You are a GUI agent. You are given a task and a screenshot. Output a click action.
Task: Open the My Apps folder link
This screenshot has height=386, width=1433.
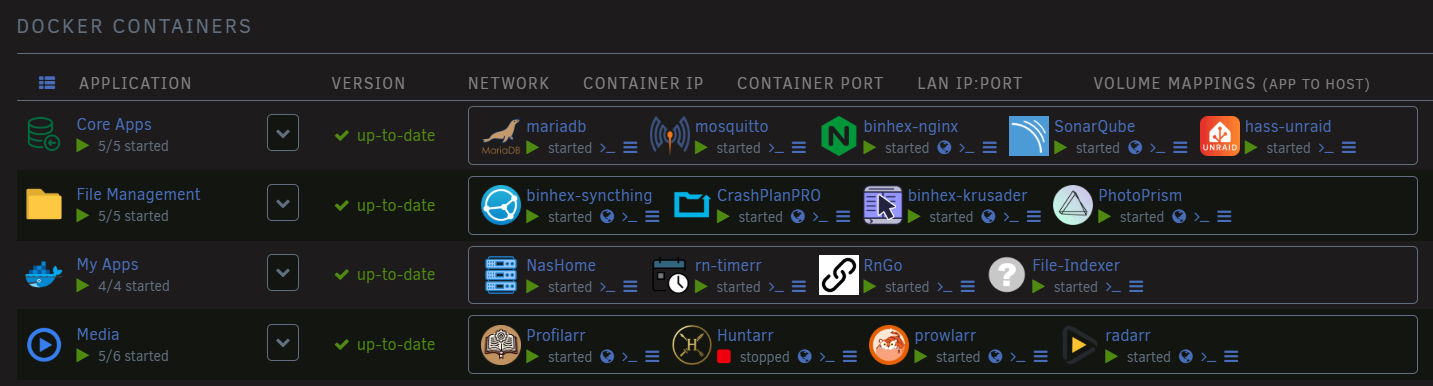pos(107,265)
